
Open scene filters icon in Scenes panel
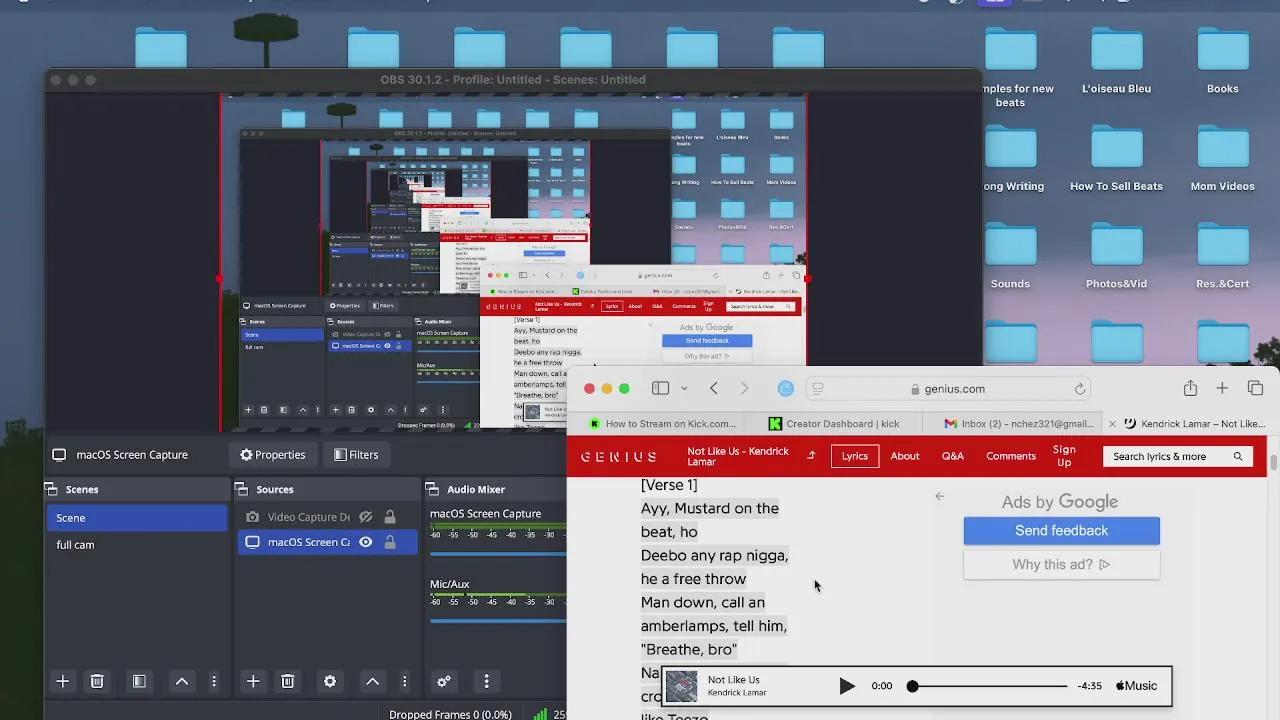(139, 681)
